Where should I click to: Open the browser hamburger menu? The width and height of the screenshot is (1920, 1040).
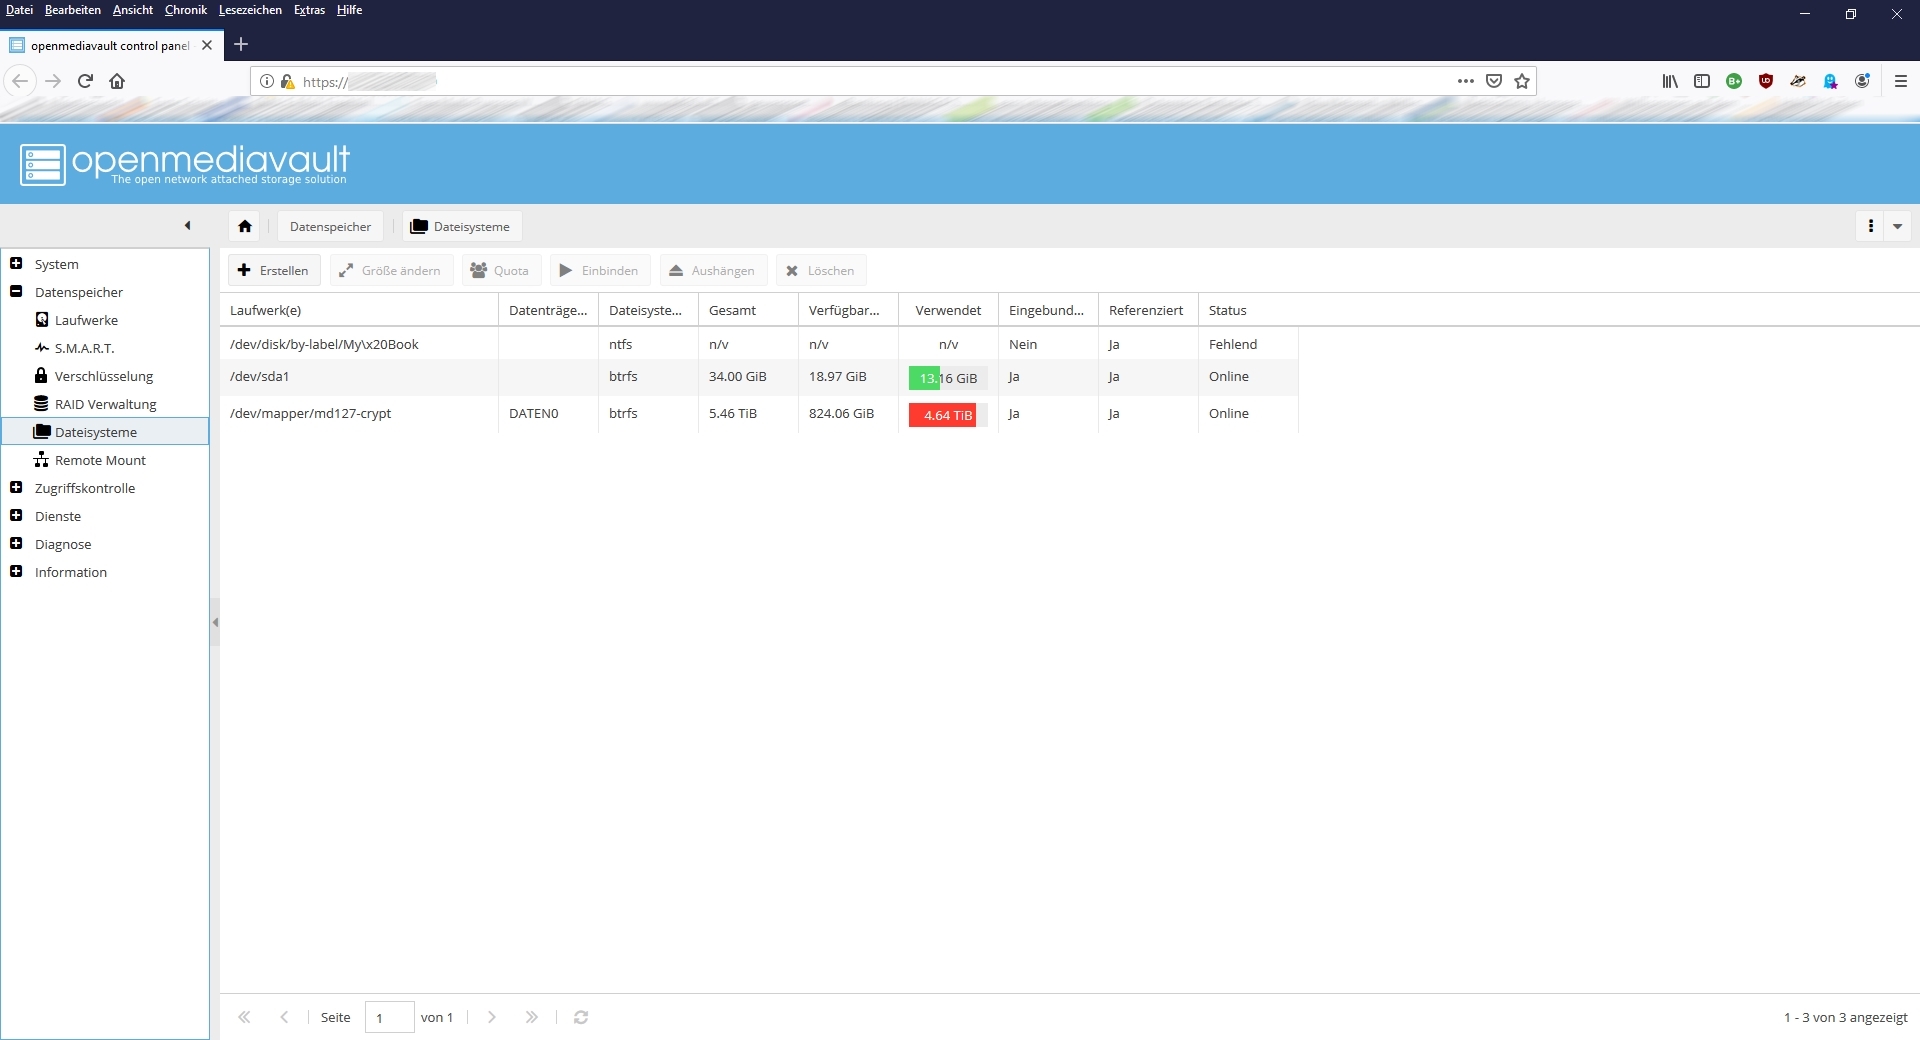[x=1901, y=81]
